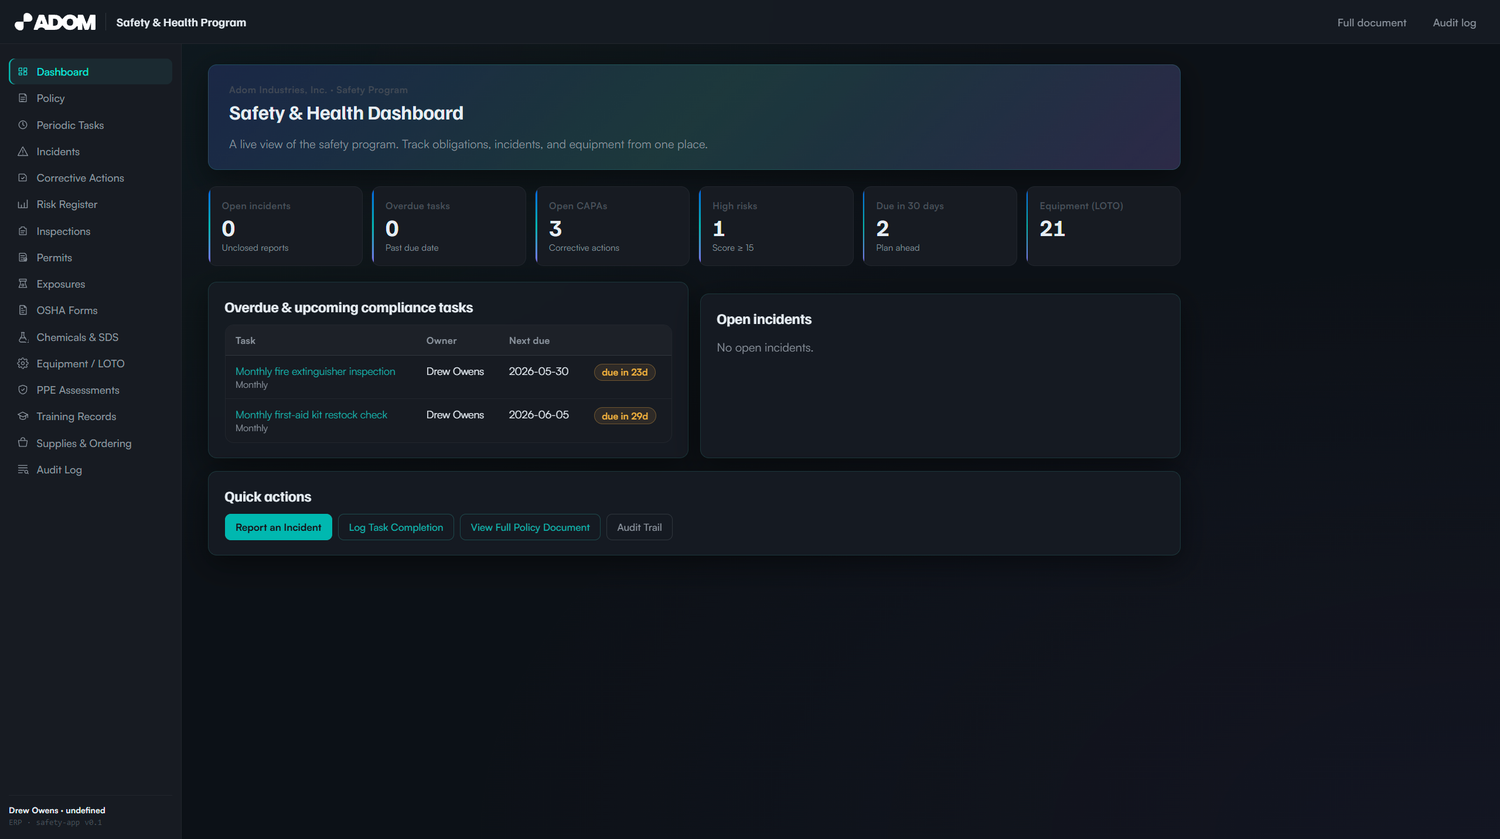Viewport: 1500px width, 839px height.
Task: Click the Inspections icon in sidebar
Action: click(x=23, y=231)
